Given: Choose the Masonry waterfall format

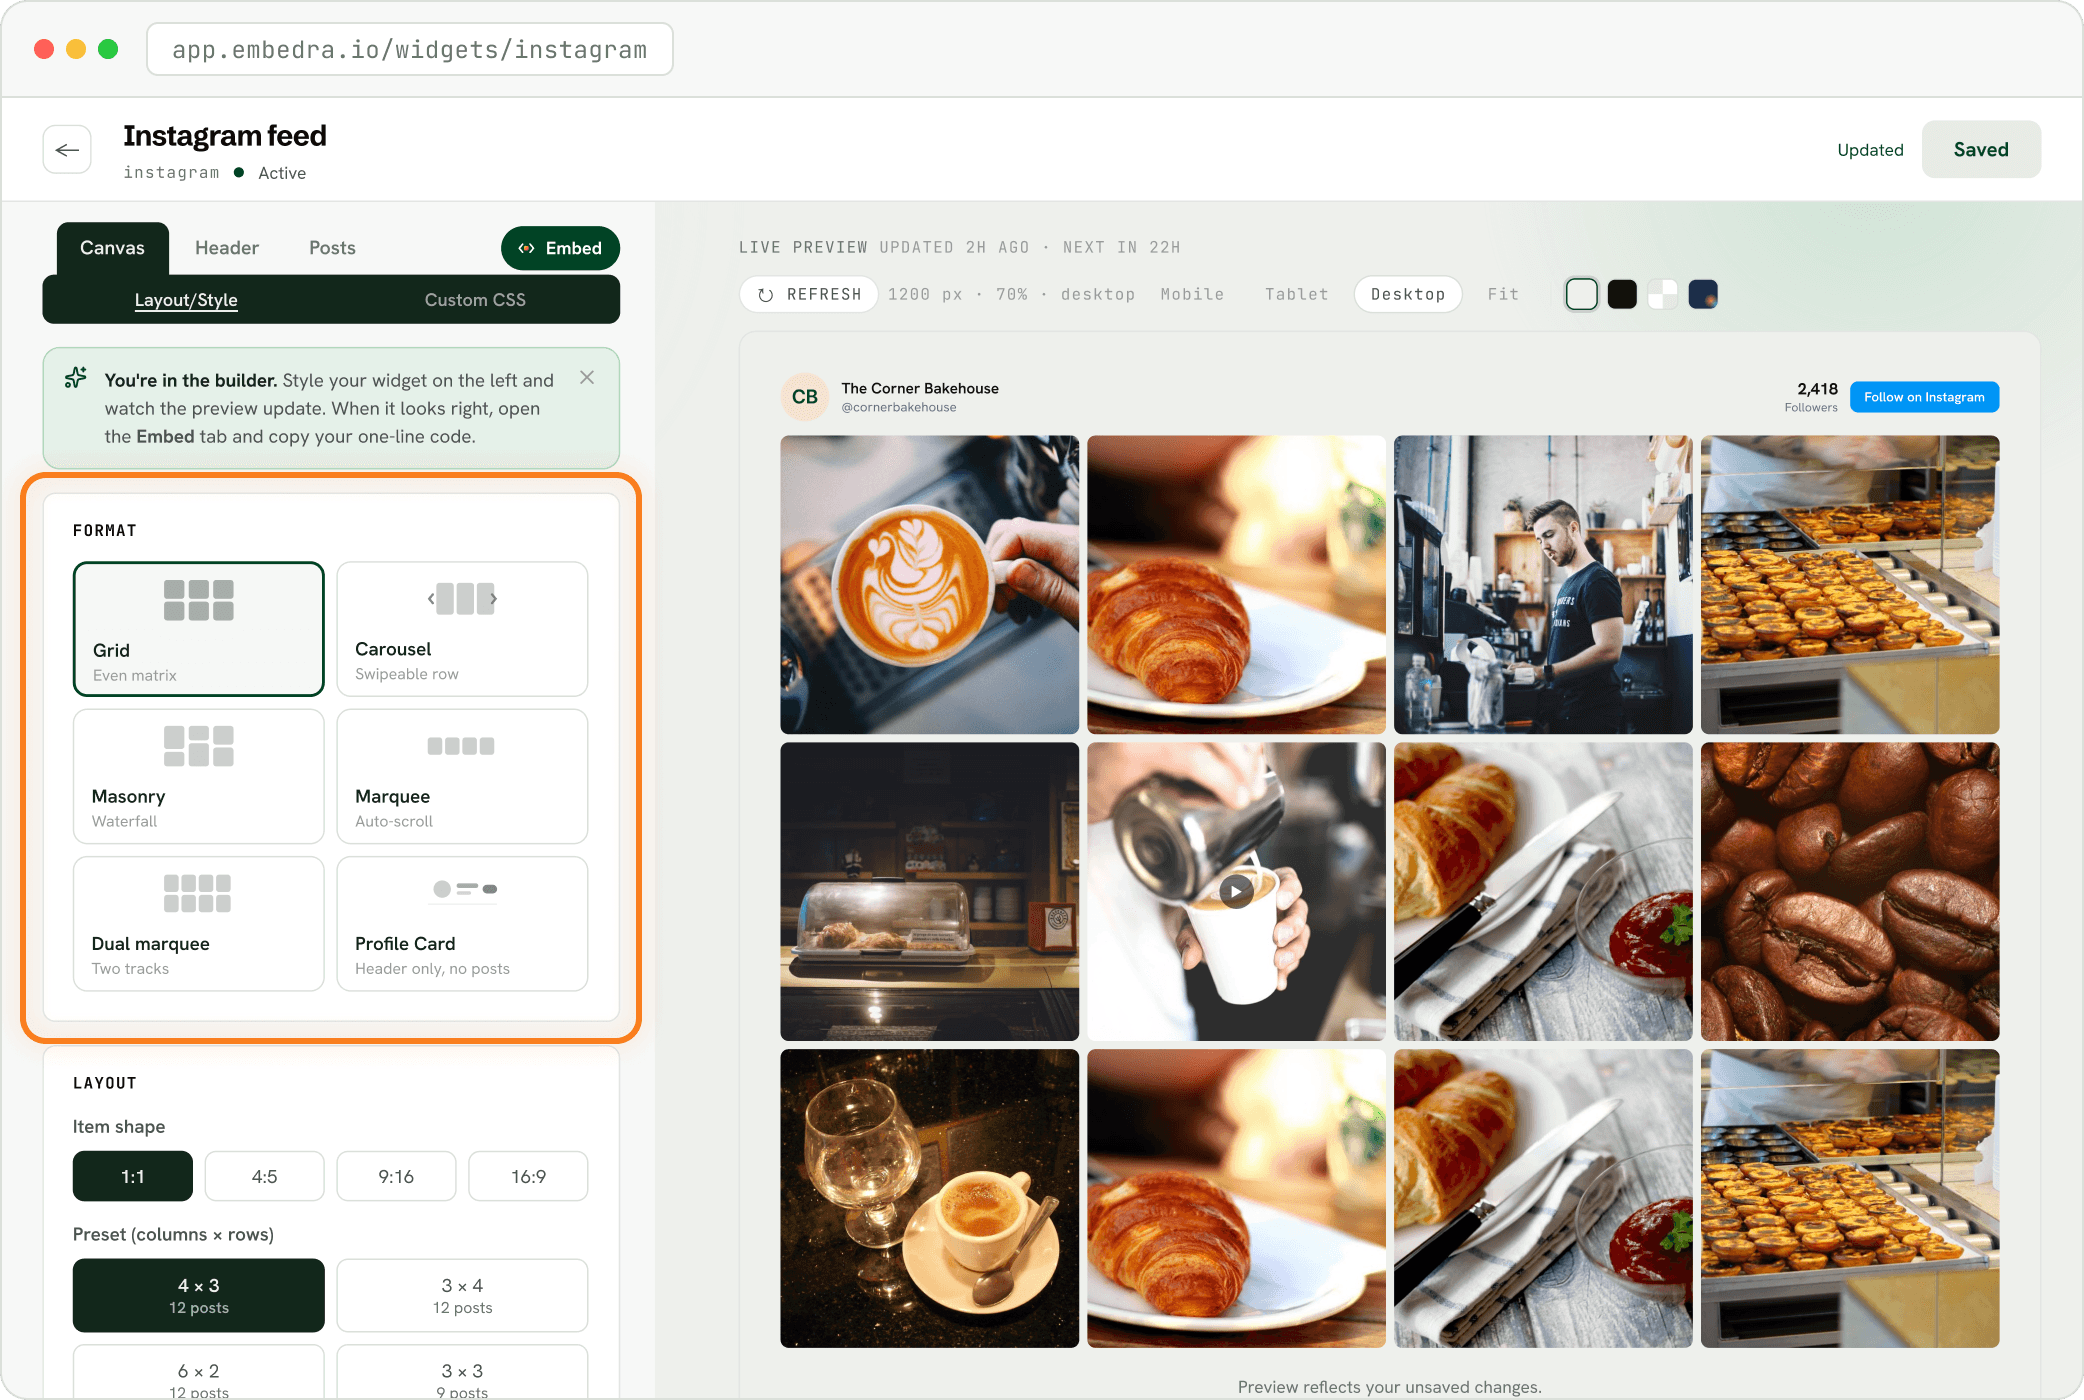Looking at the screenshot, I should point(198,776).
